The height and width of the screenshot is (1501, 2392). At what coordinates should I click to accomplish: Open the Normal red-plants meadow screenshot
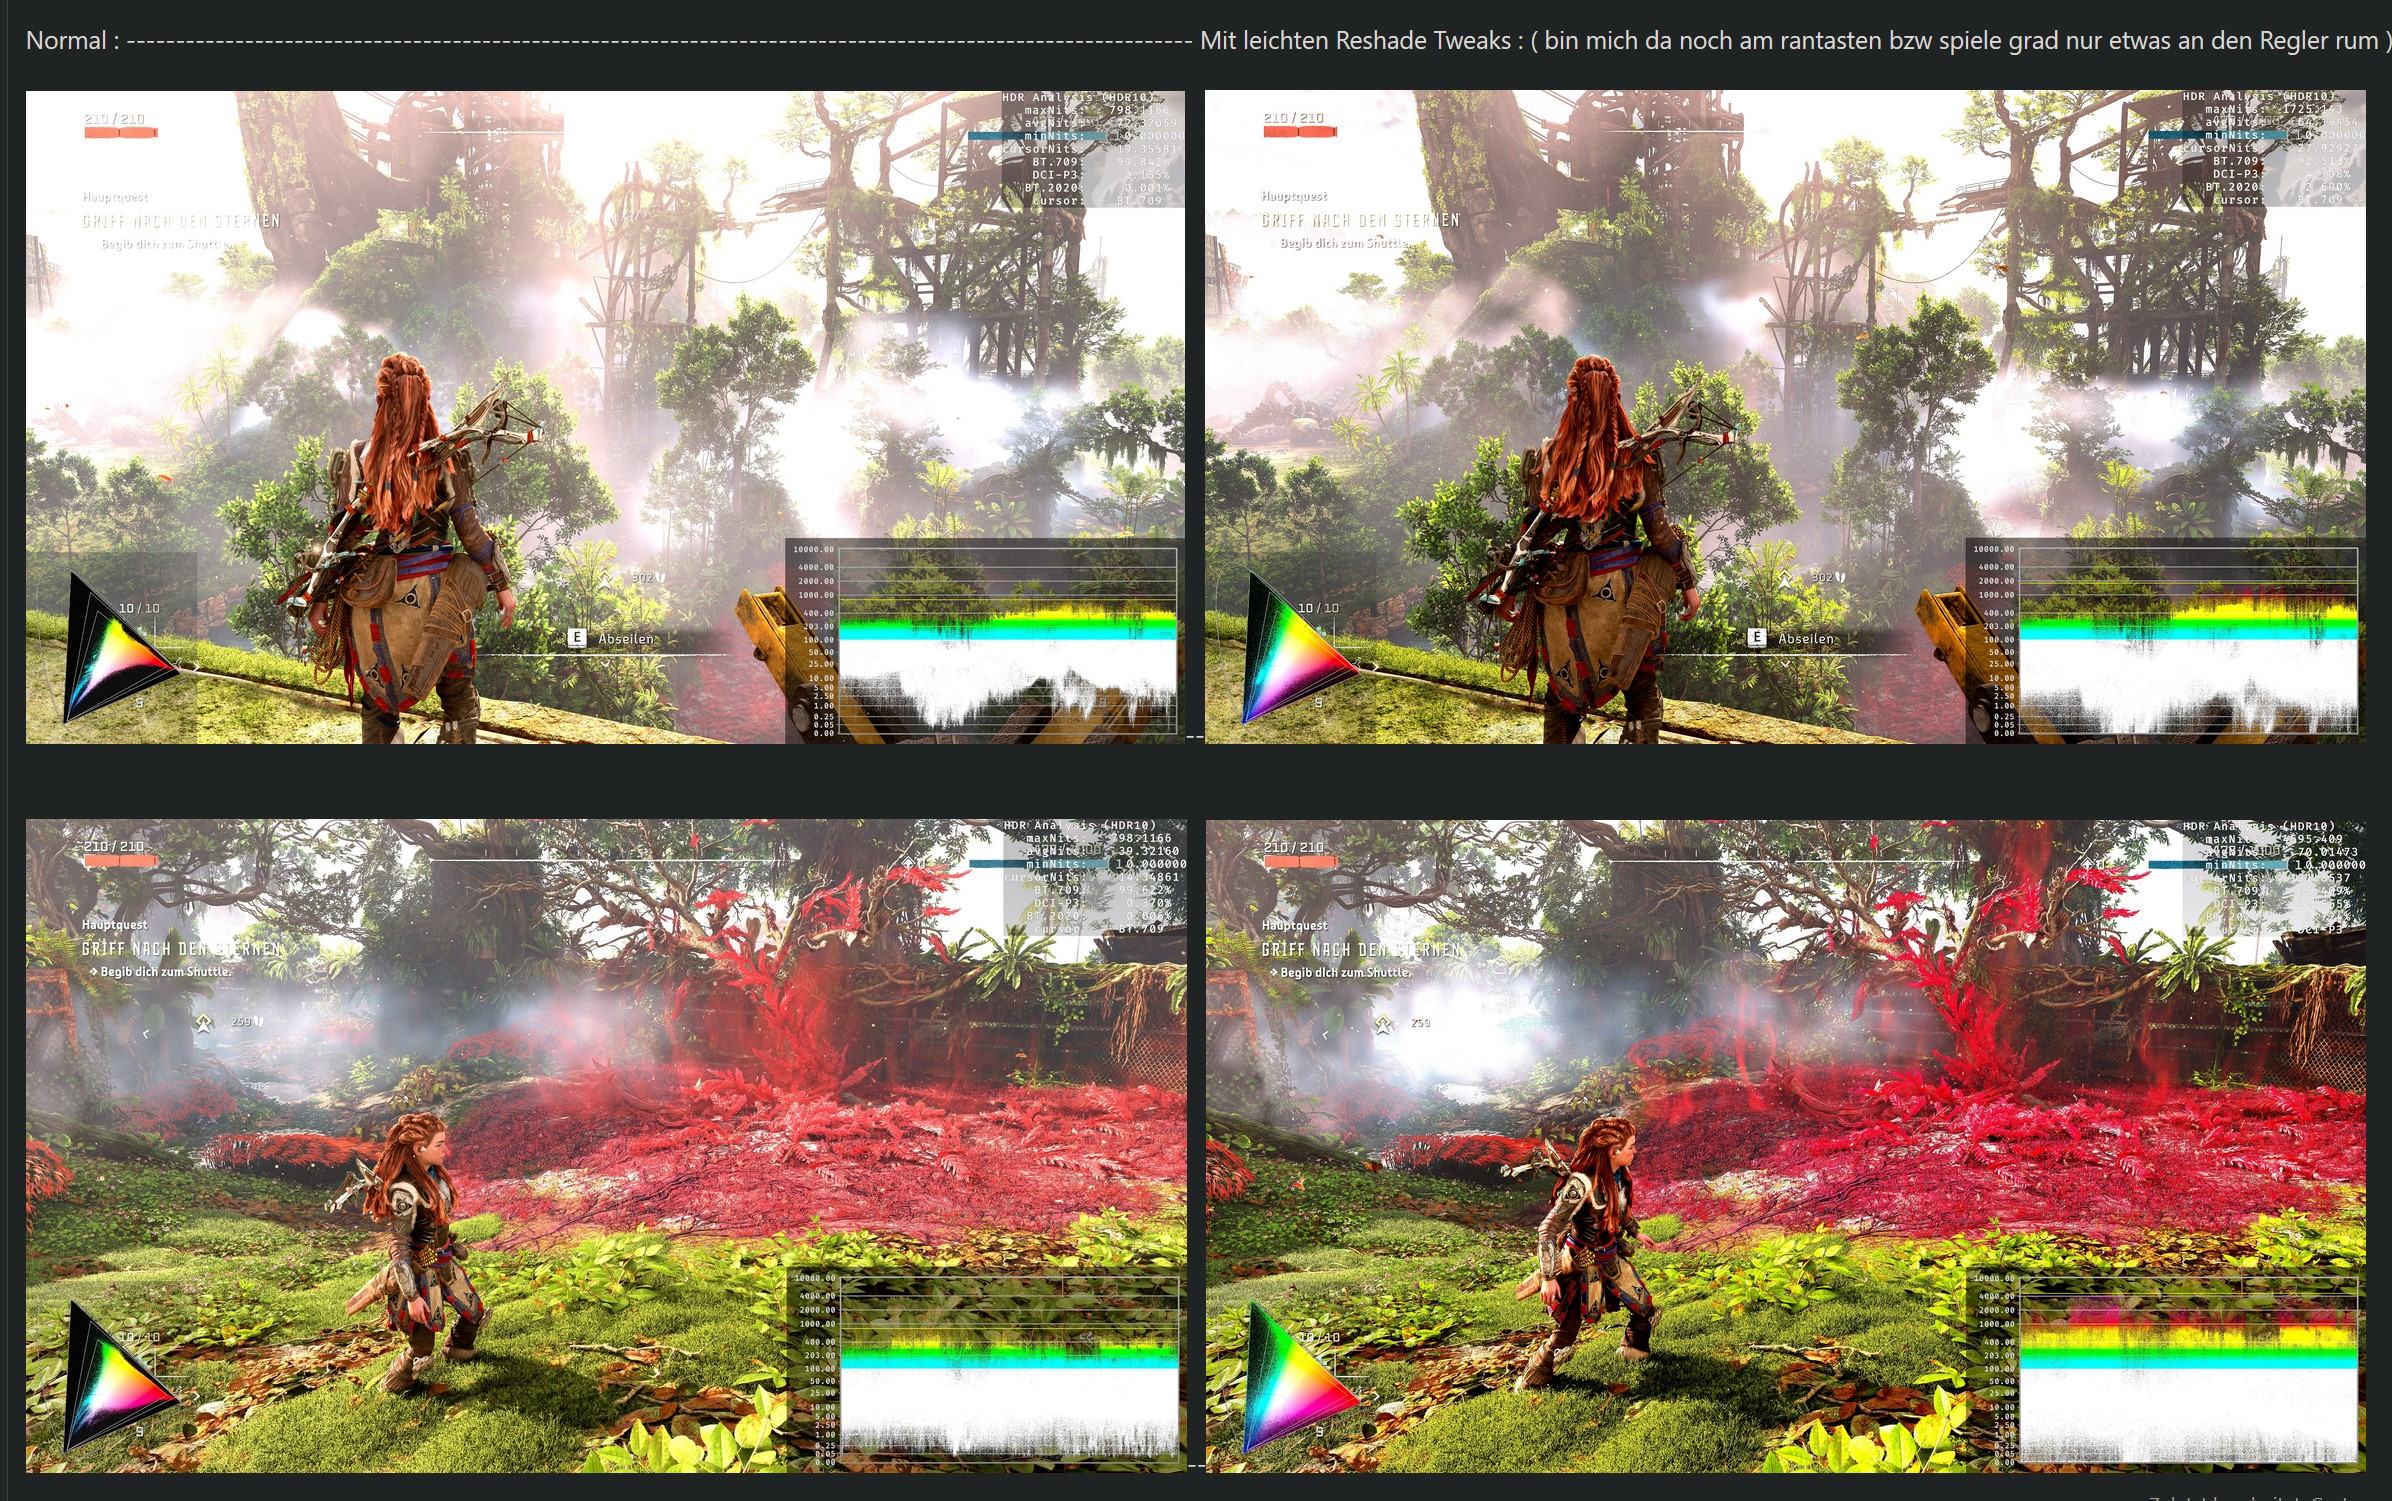[x=606, y=1146]
